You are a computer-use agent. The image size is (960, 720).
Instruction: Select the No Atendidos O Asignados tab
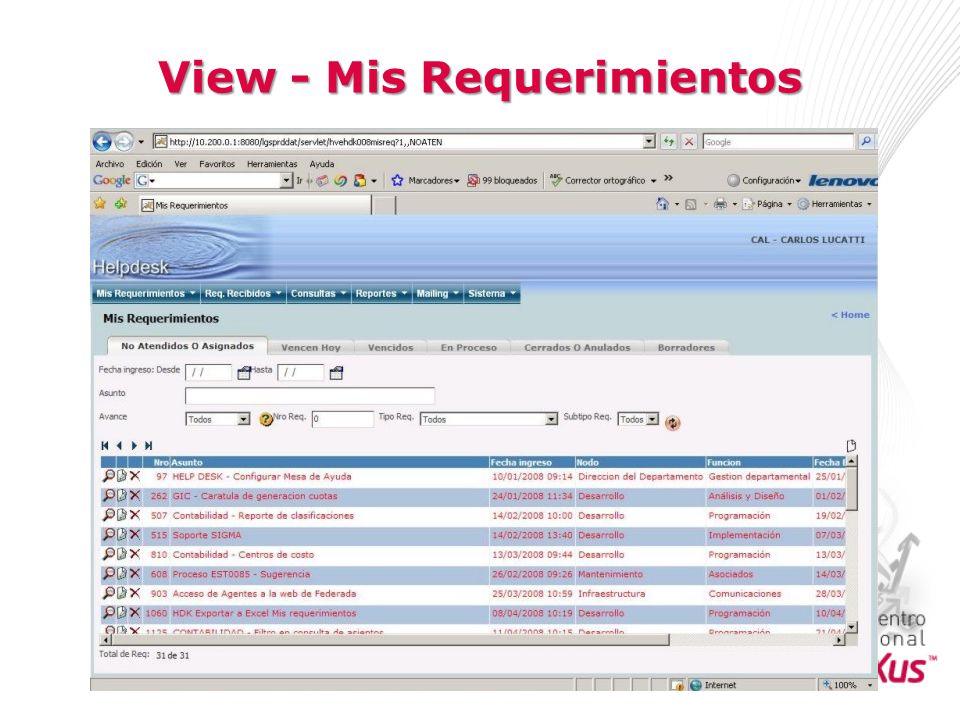pyautogui.click(x=187, y=346)
